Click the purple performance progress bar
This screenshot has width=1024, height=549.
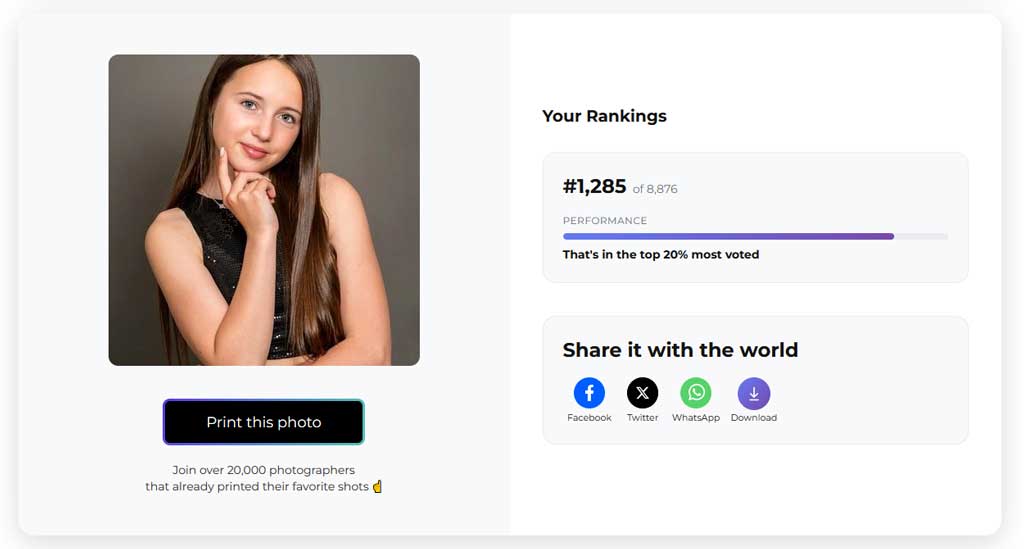728,236
